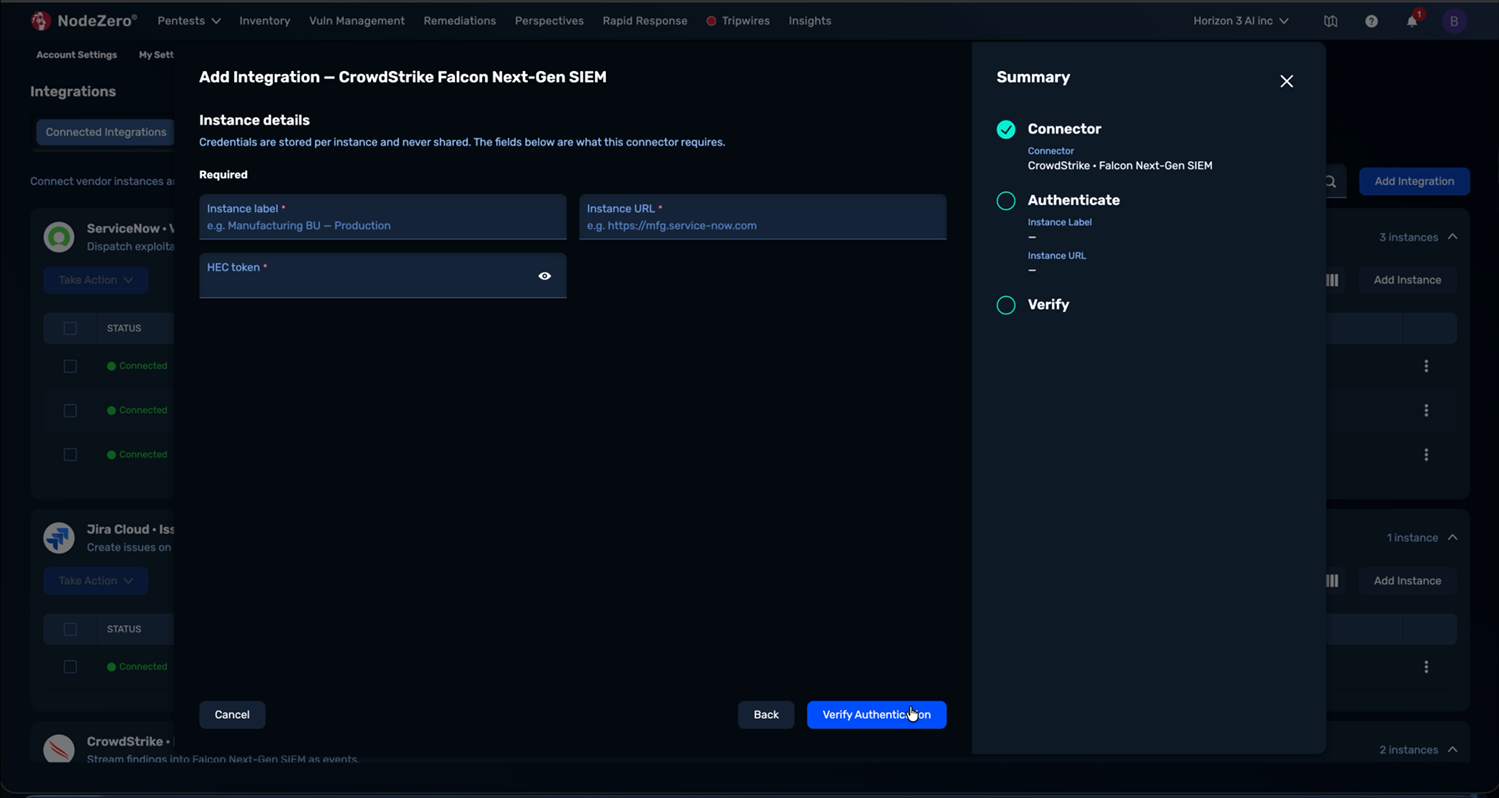Tick select-all checkbox in Jira table header

(x=70, y=629)
